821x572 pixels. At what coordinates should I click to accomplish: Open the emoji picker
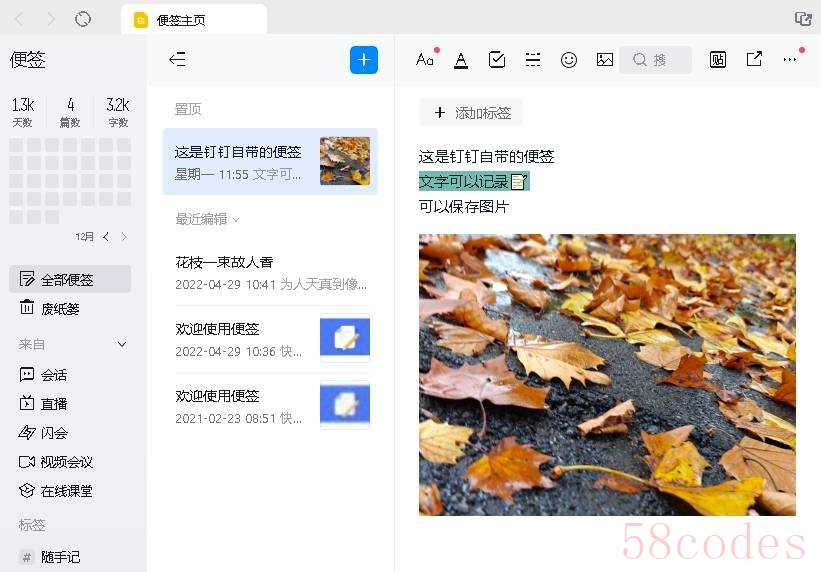569,60
